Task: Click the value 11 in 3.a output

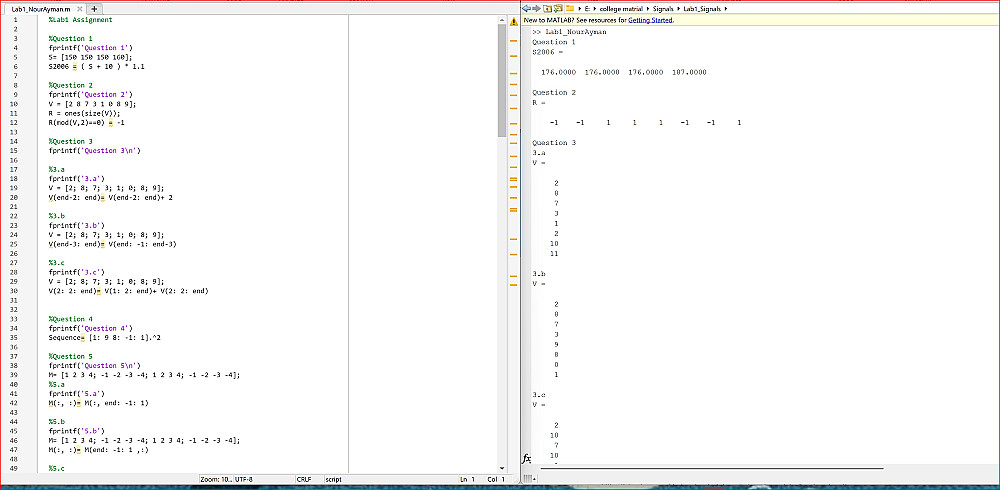Action: coord(554,254)
